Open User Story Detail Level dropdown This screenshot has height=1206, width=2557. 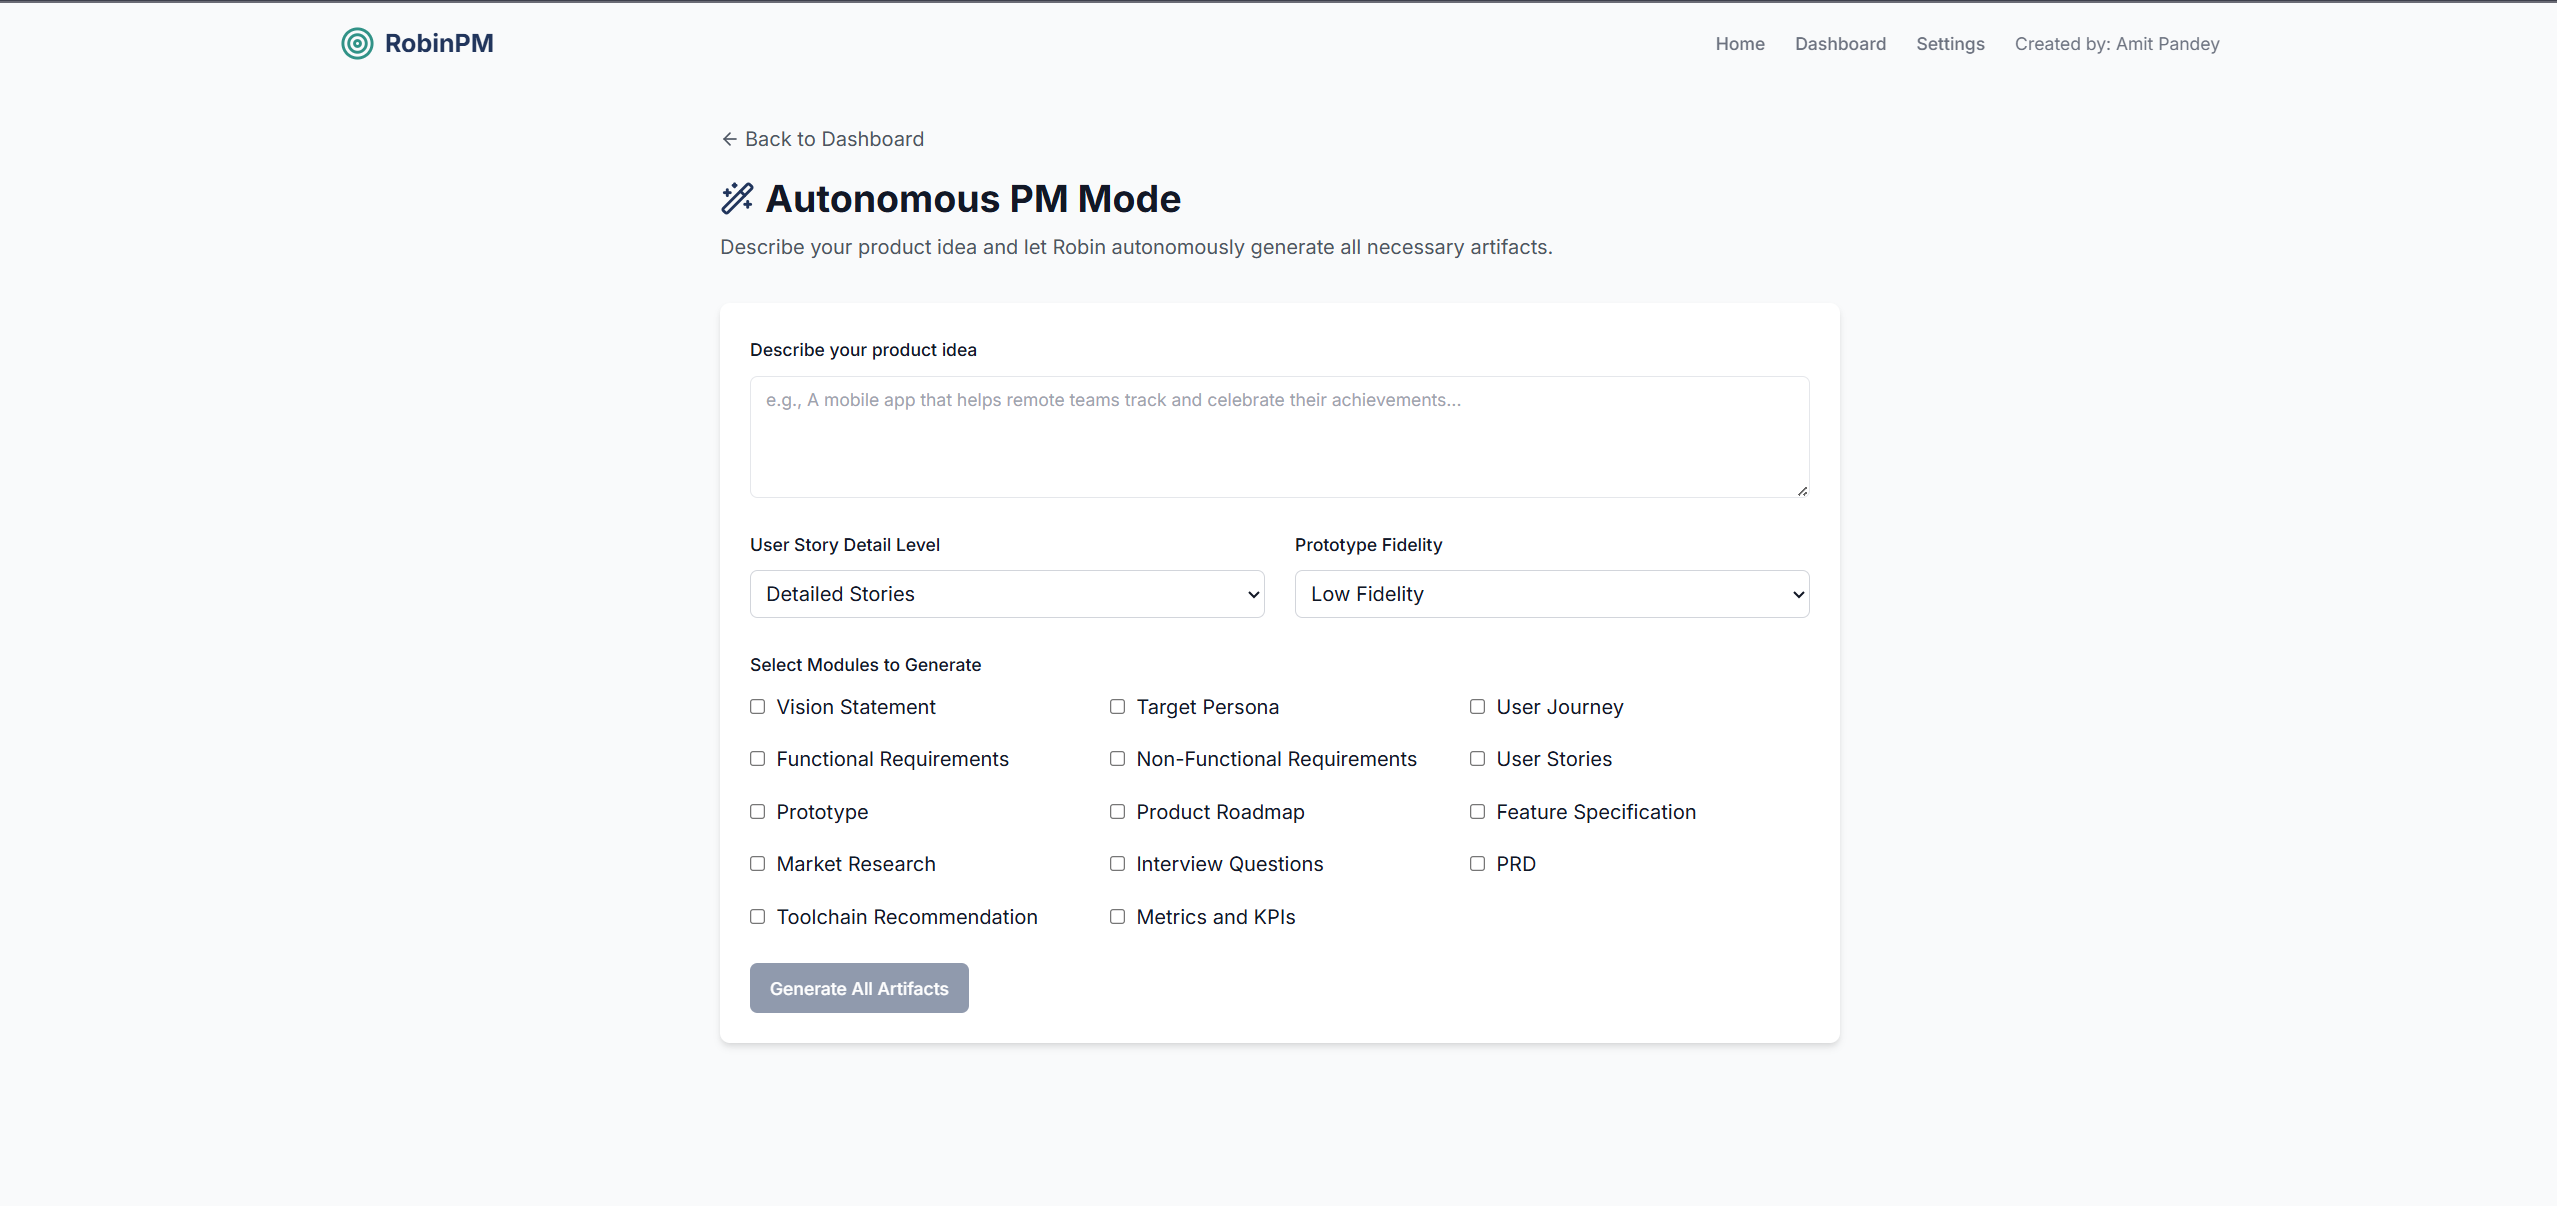click(x=1007, y=594)
